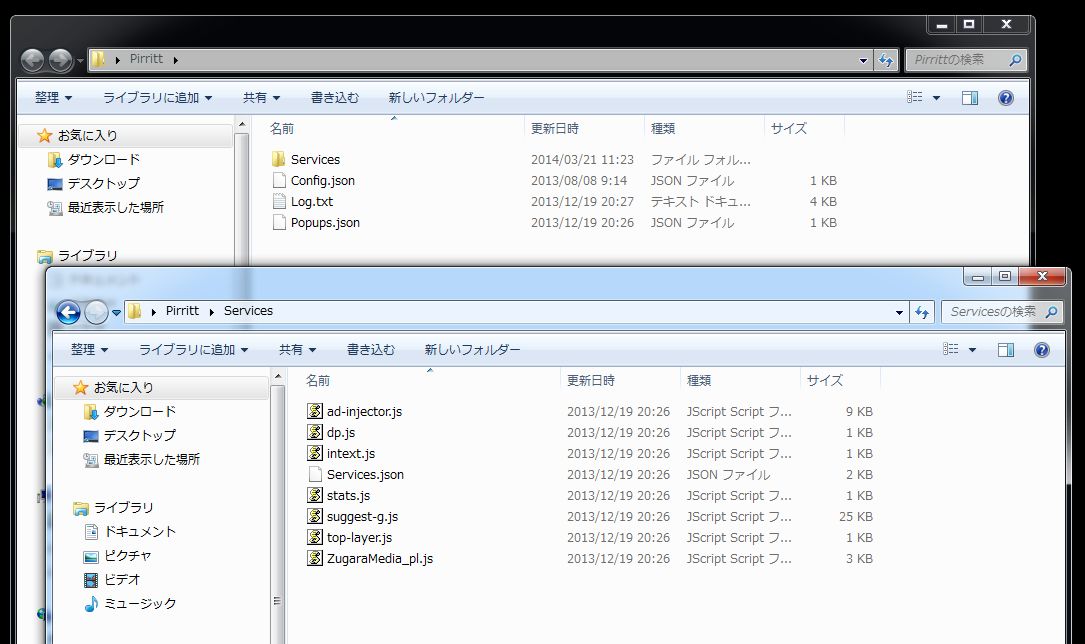Open ad-injector.js file icon in Services window

tap(315, 411)
